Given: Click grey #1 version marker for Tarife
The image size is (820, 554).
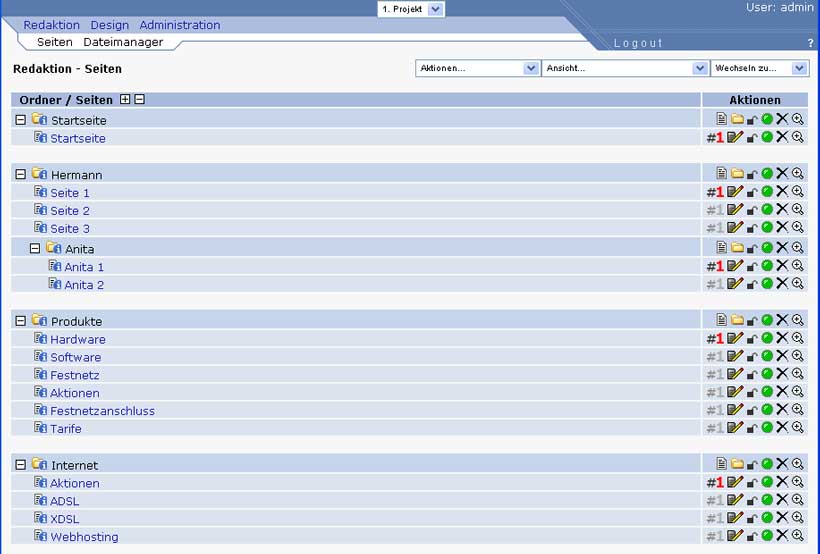Looking at the screenshot, I should (x=715, y=428).
